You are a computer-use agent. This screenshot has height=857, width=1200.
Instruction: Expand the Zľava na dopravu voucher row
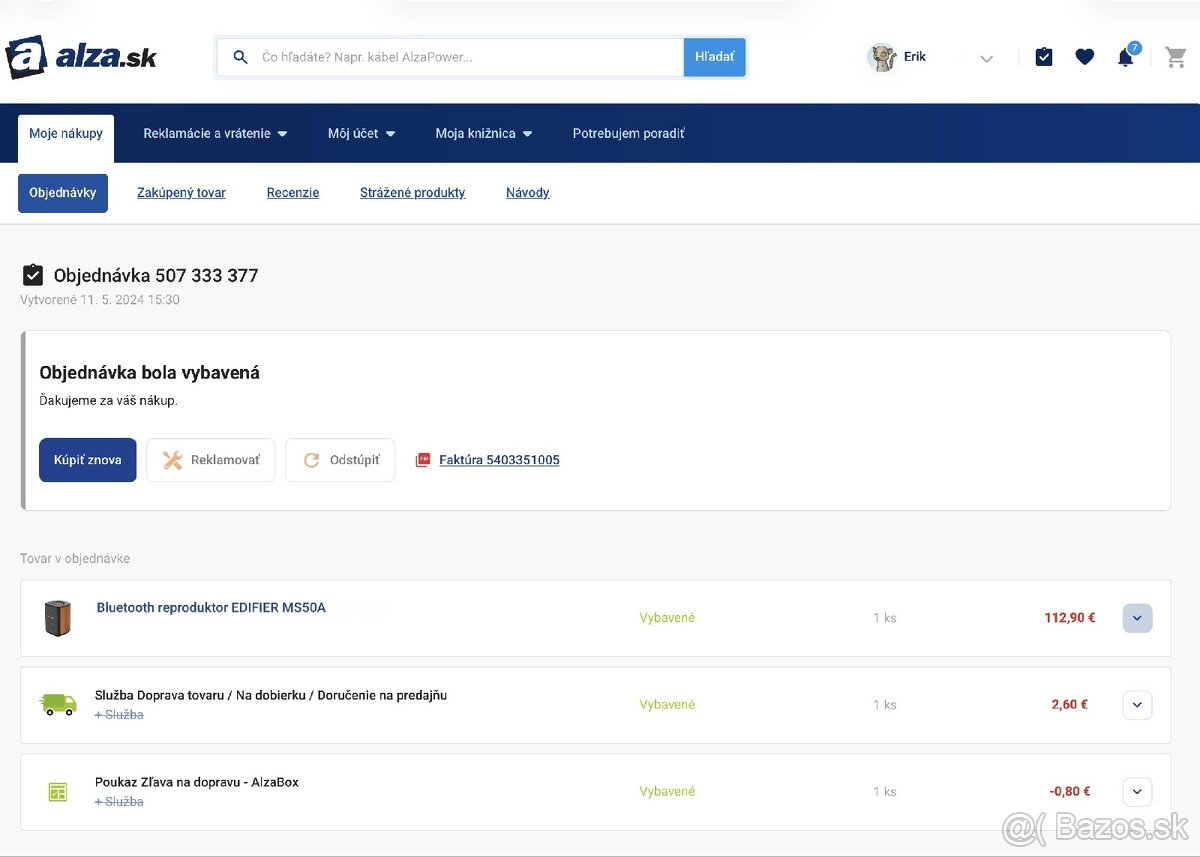tap(1137, 792)
